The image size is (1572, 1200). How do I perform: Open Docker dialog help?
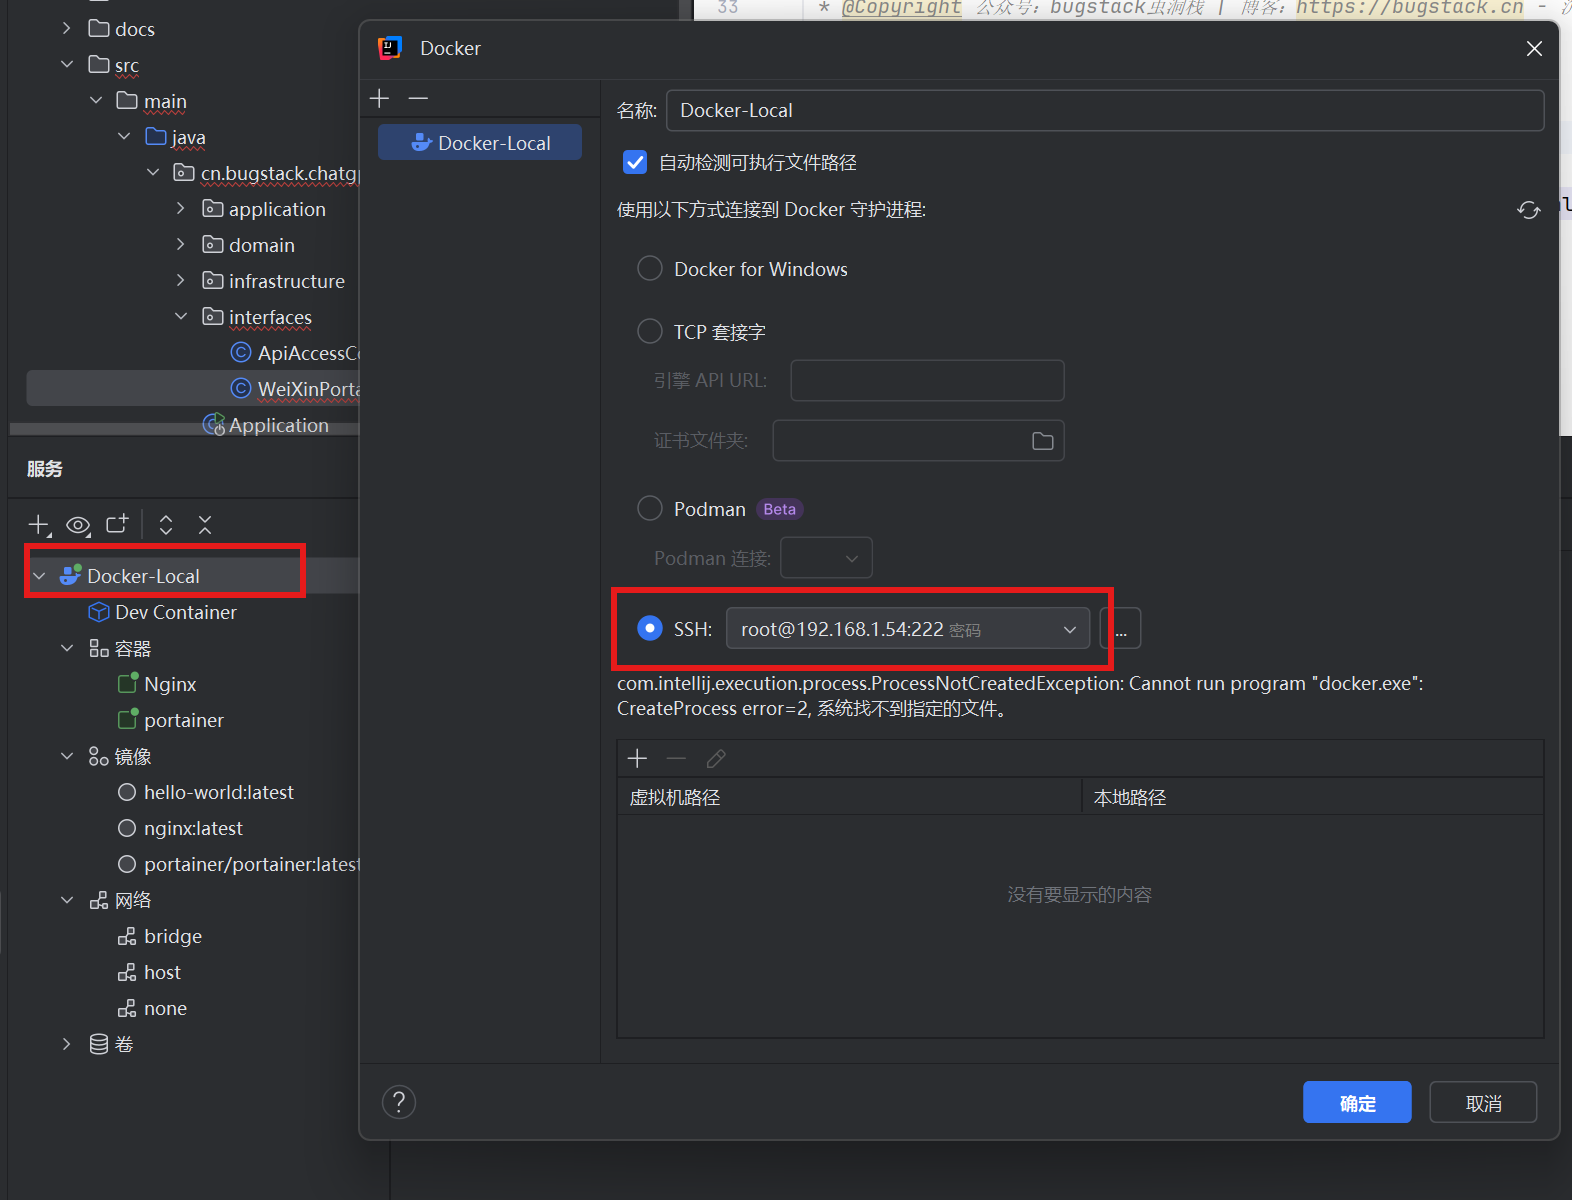pyautogui.click(x=399, y=1102)
